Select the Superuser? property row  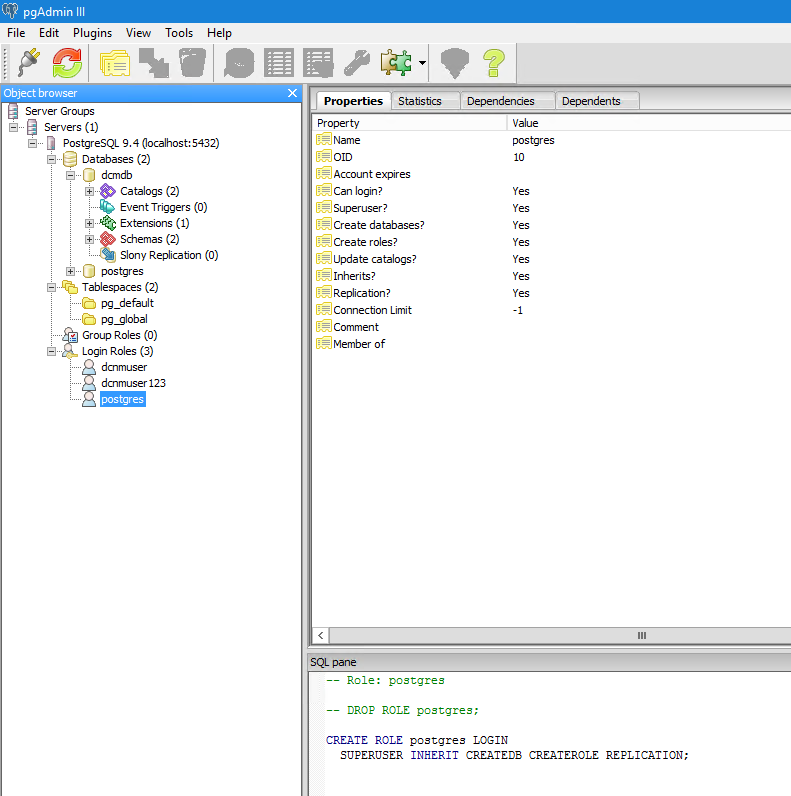[552, 208]
